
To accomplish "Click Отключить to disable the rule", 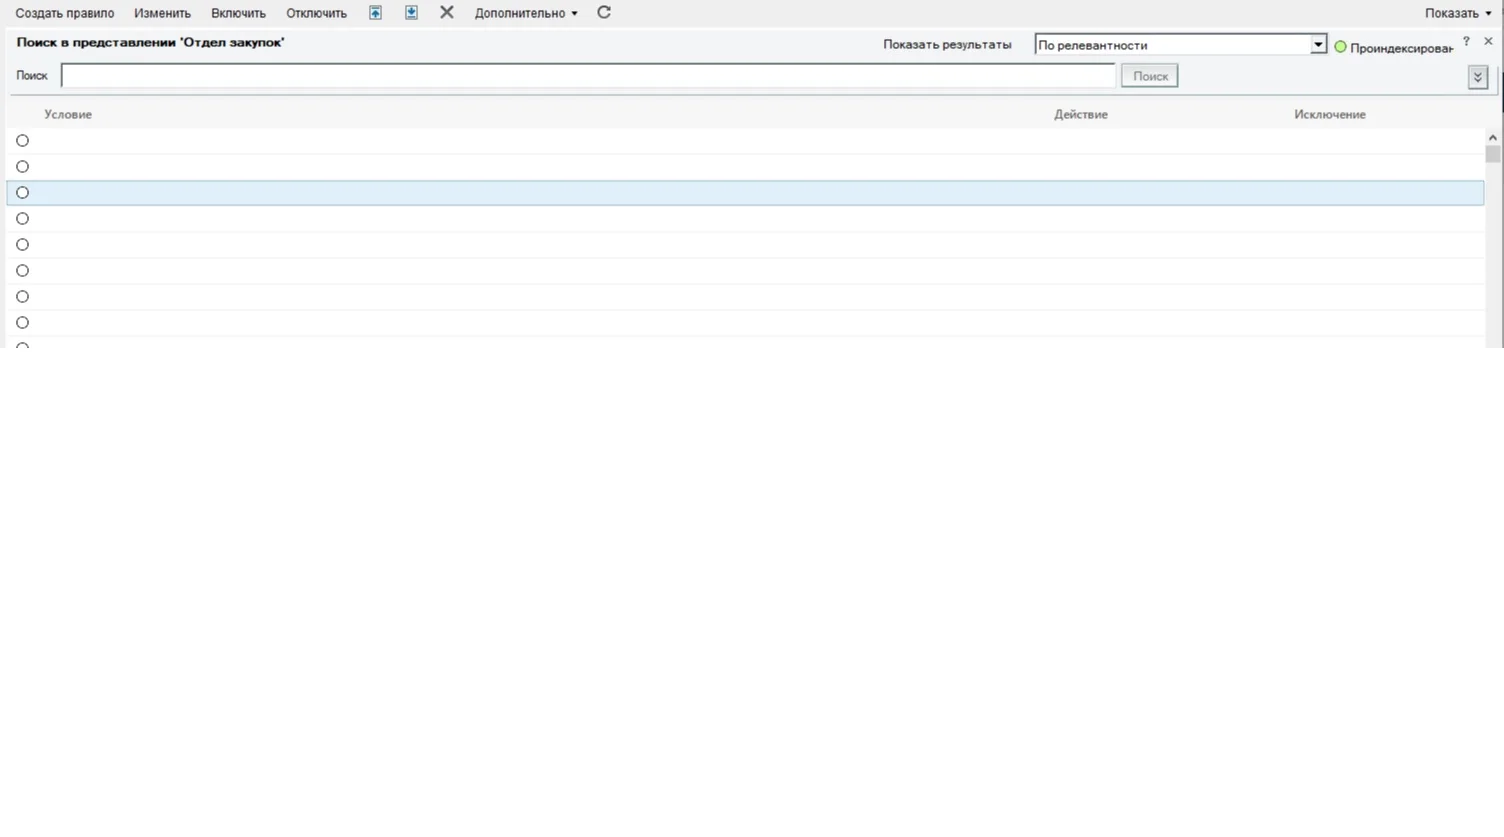I will 316,13.
